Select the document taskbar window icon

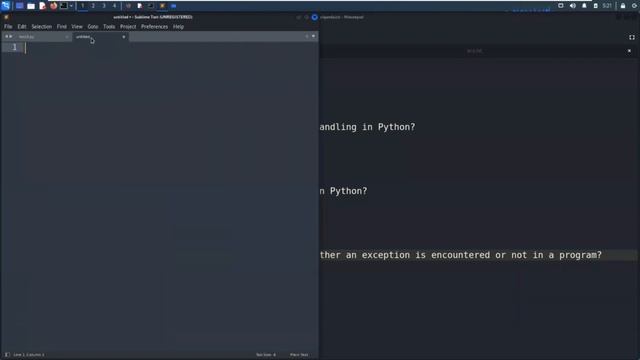[x=140, y=6]
